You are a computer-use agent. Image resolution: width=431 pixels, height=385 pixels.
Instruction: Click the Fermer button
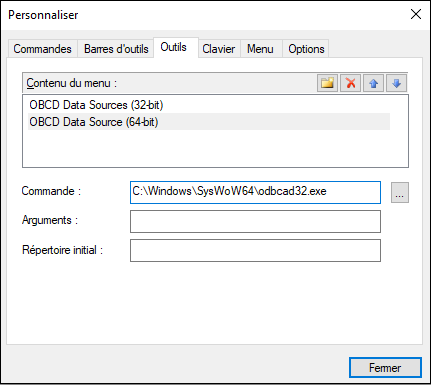tap(385, 368)
